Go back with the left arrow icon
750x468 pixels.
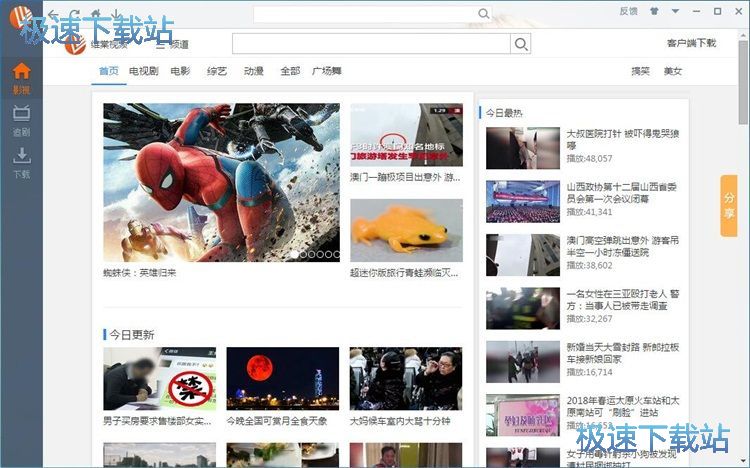[53, 14]
